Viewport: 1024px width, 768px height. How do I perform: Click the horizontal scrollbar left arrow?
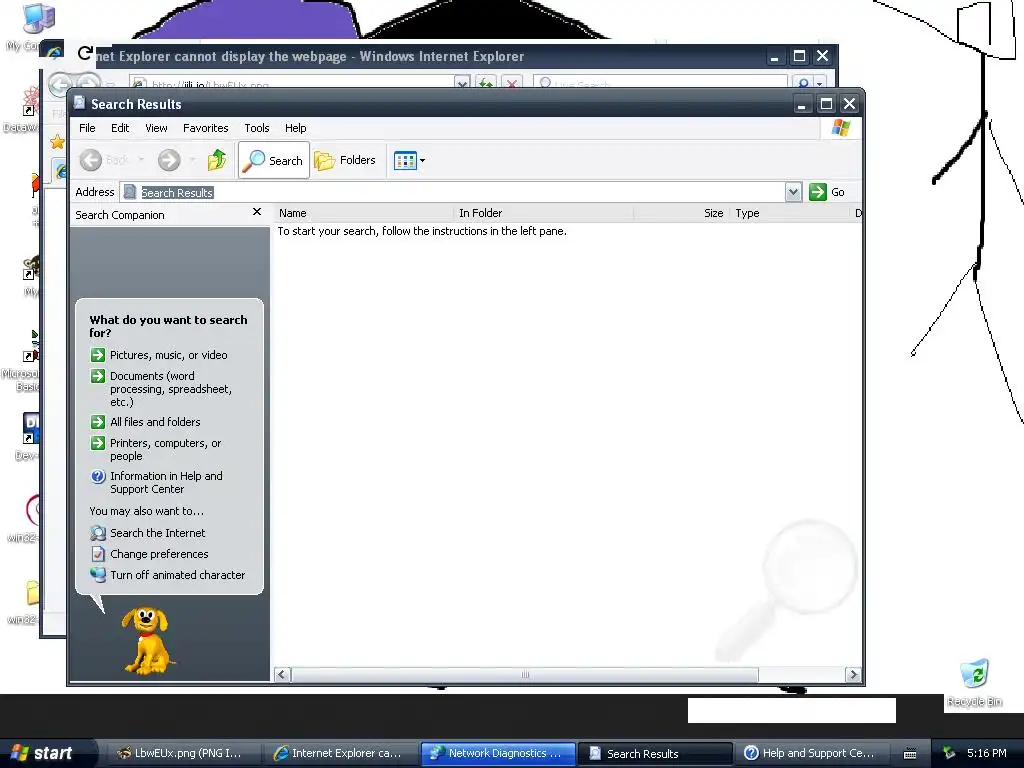282,675
